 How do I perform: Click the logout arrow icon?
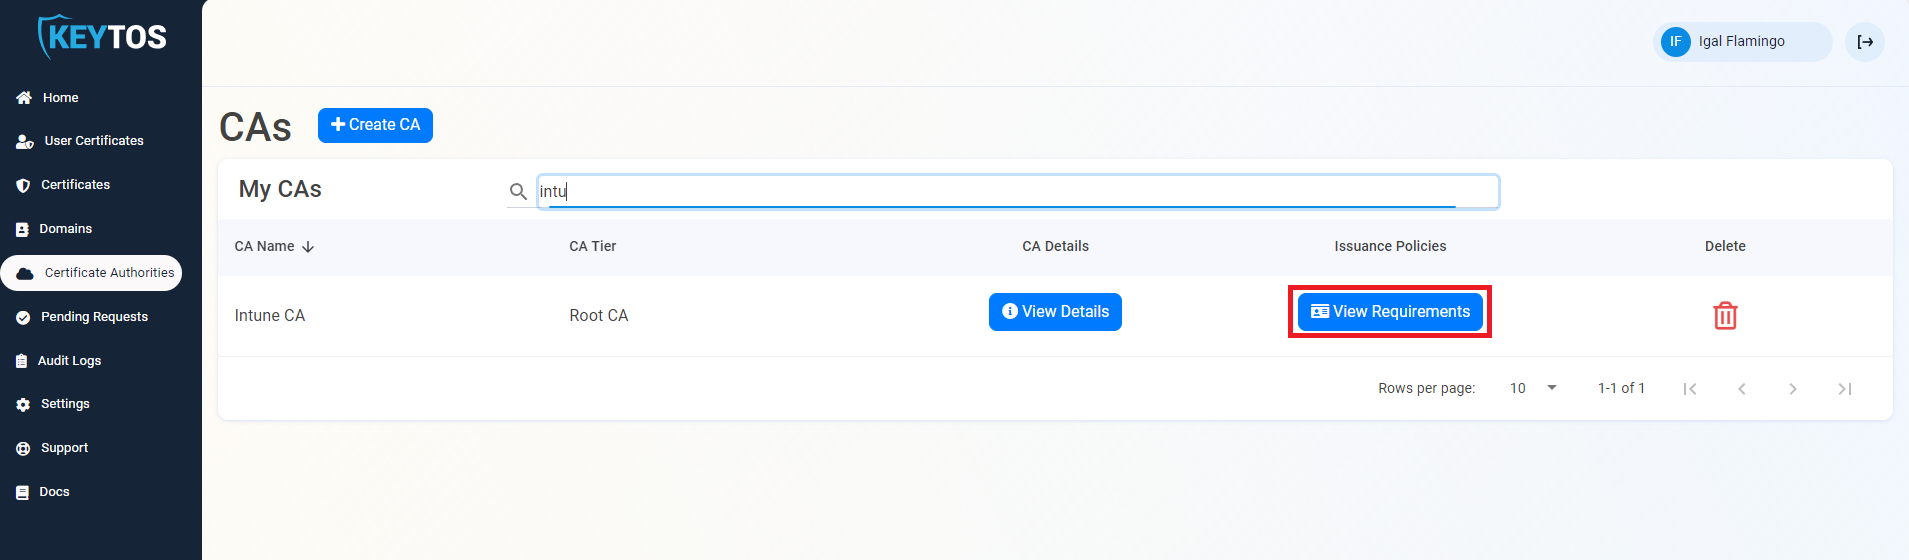[1865, 42]
